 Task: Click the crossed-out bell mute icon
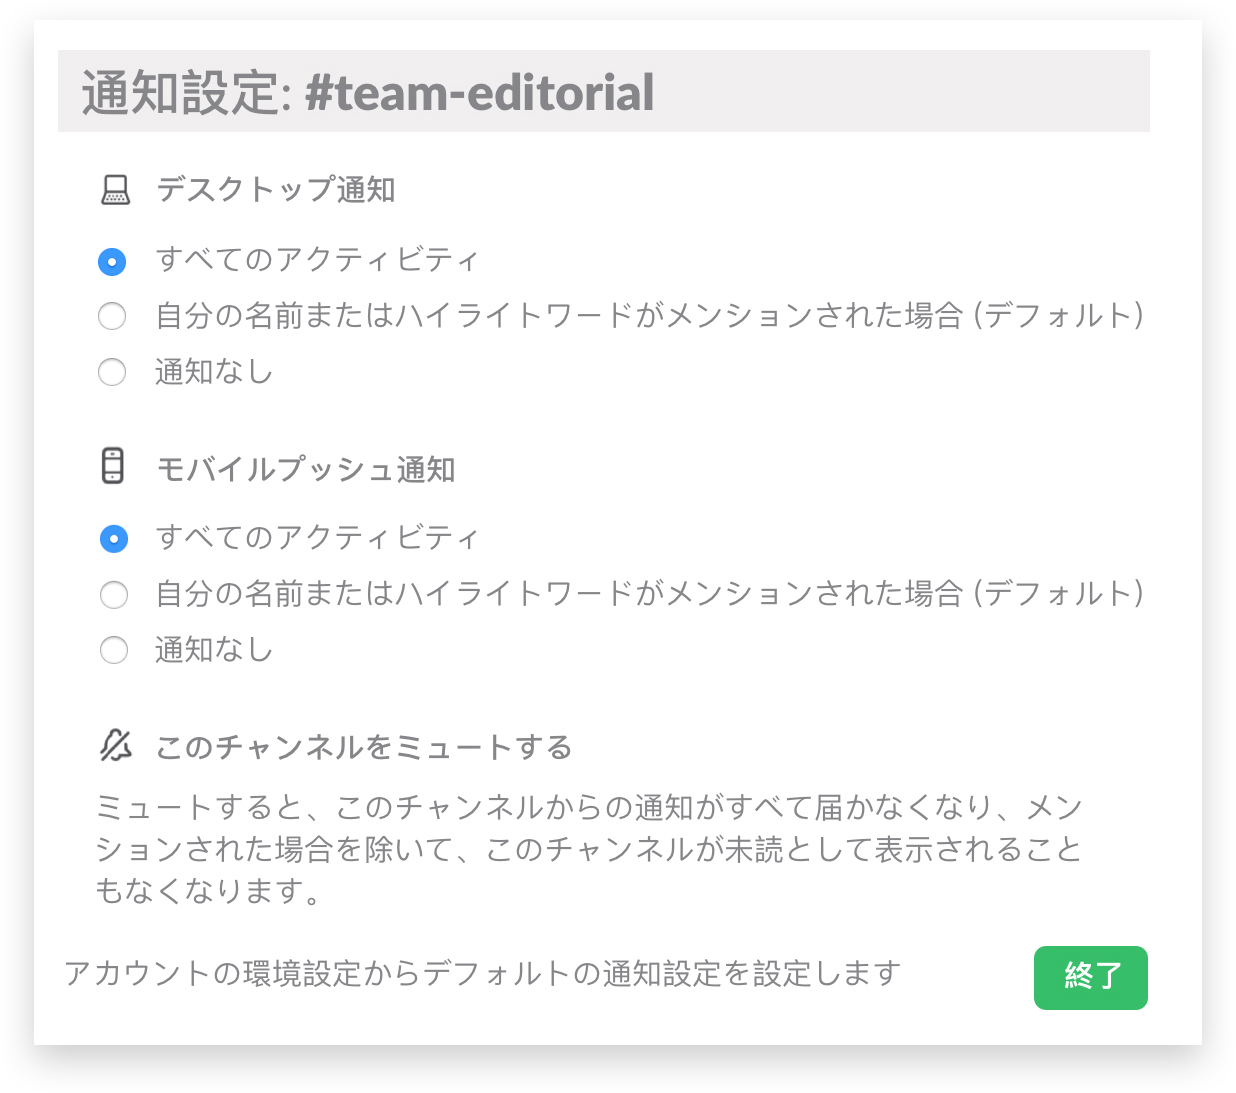tap(116, 745)
